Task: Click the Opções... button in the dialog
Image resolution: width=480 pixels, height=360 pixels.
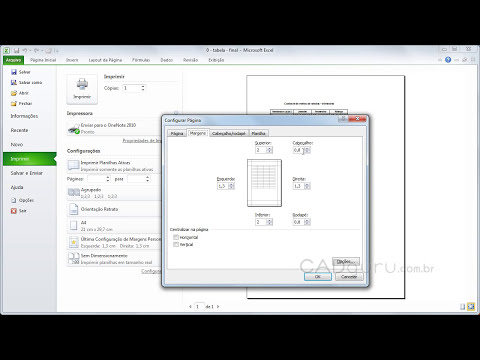Action: [346, 261]
